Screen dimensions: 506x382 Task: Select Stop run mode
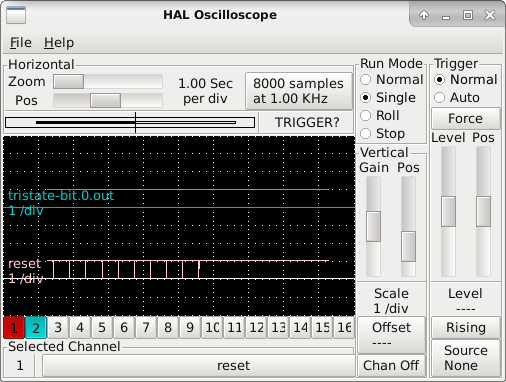pyautogui.click(x=383, y=134)
